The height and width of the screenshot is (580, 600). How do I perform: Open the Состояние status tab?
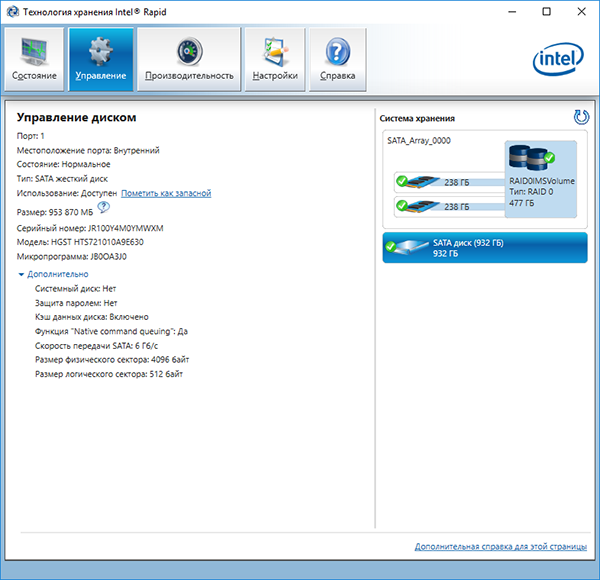[x=34, y=59]
